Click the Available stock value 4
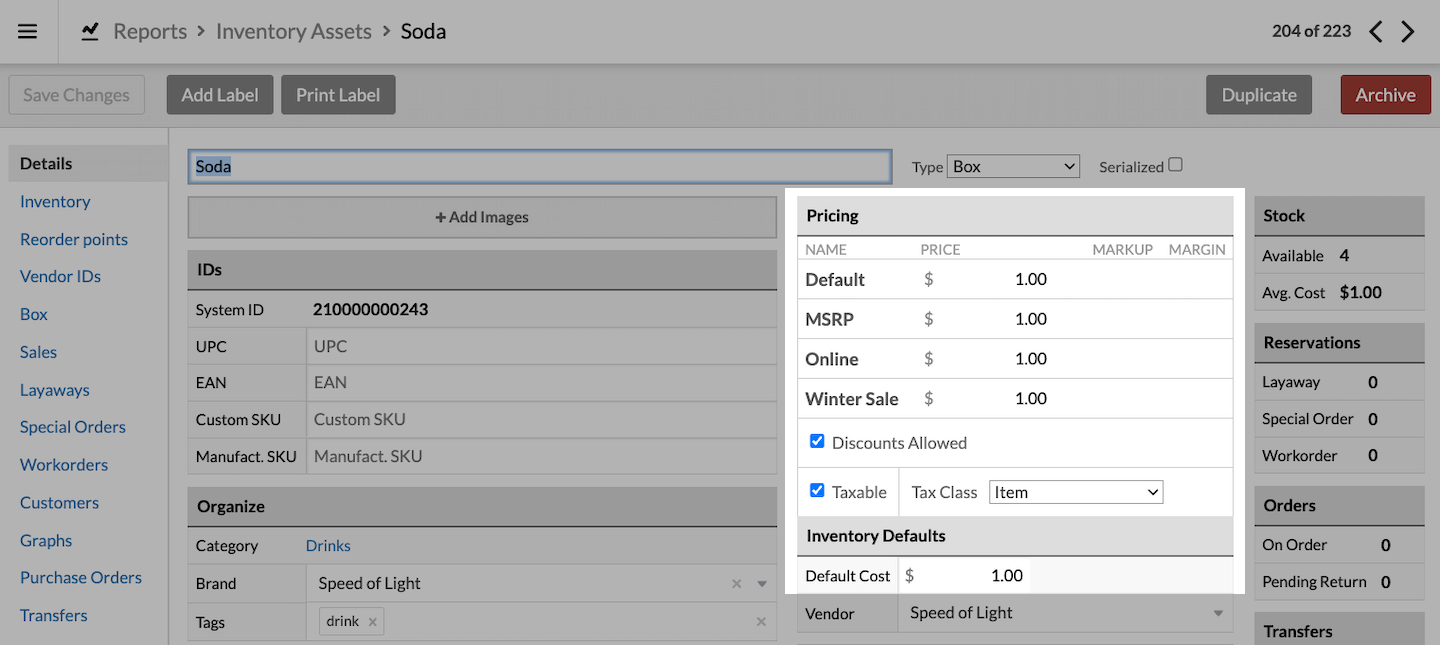The width and height of the screenshot is (1440, 645). pyautogui.click(x=1344, y=256)
